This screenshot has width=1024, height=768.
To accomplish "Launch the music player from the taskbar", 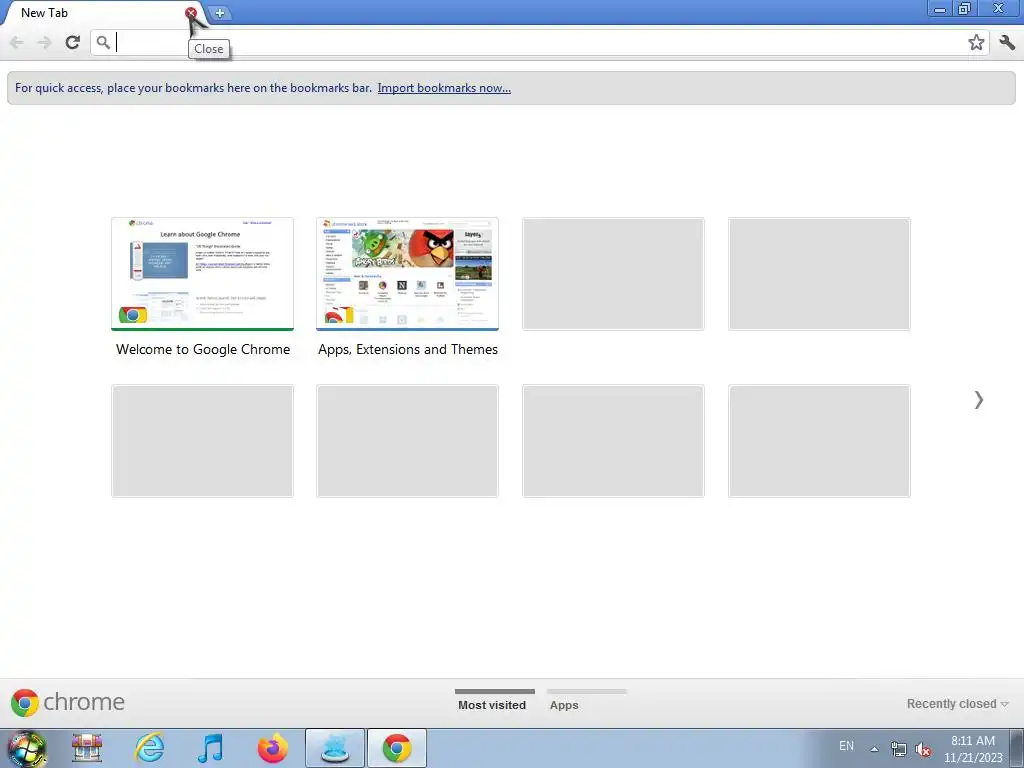I will pyautogui.click(x=210, y=748).
